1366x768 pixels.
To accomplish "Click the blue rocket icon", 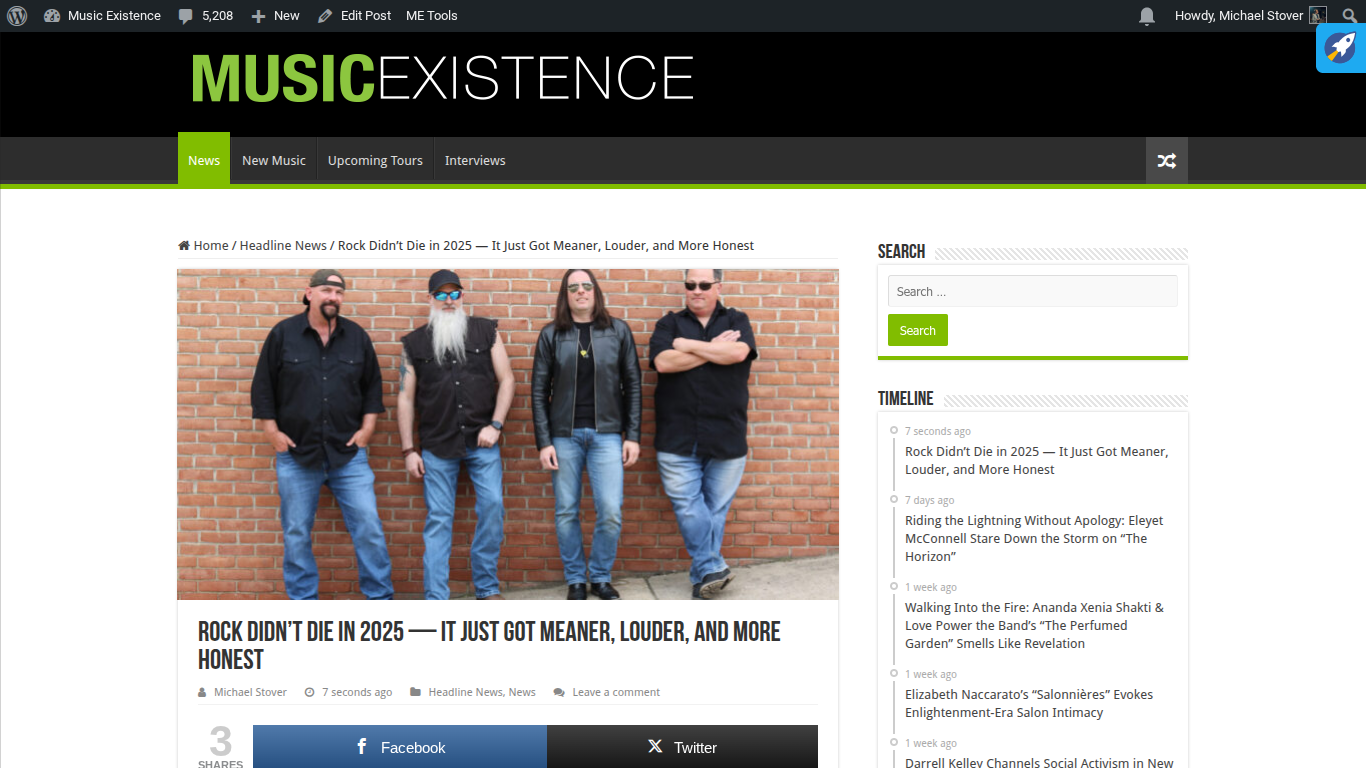I will click(1341, 48).
